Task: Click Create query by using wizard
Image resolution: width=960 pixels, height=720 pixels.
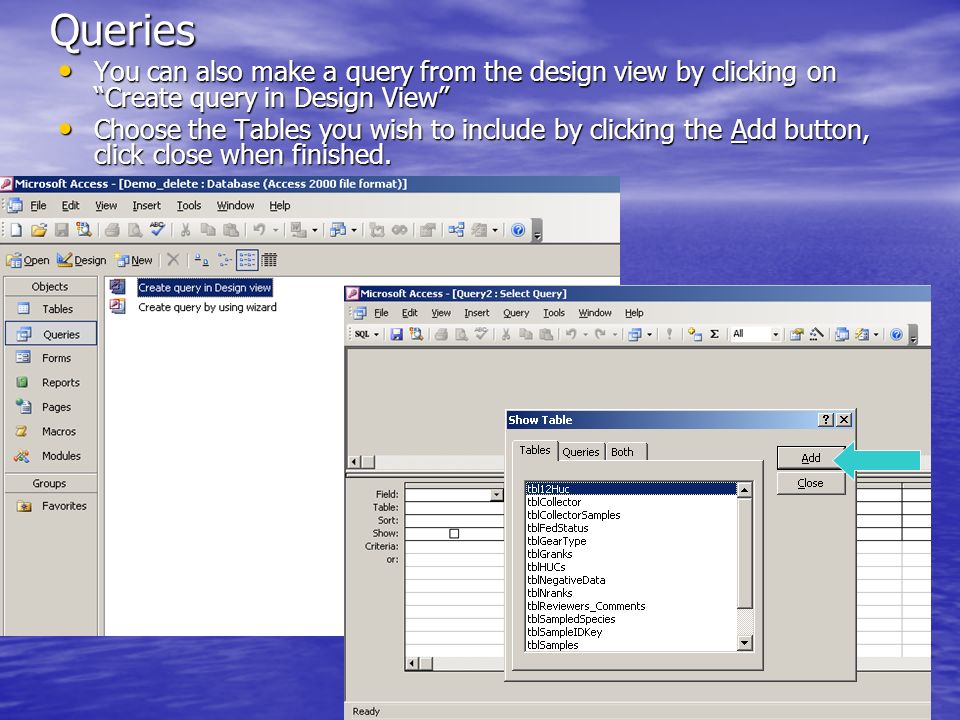Action: coord(207,307)
